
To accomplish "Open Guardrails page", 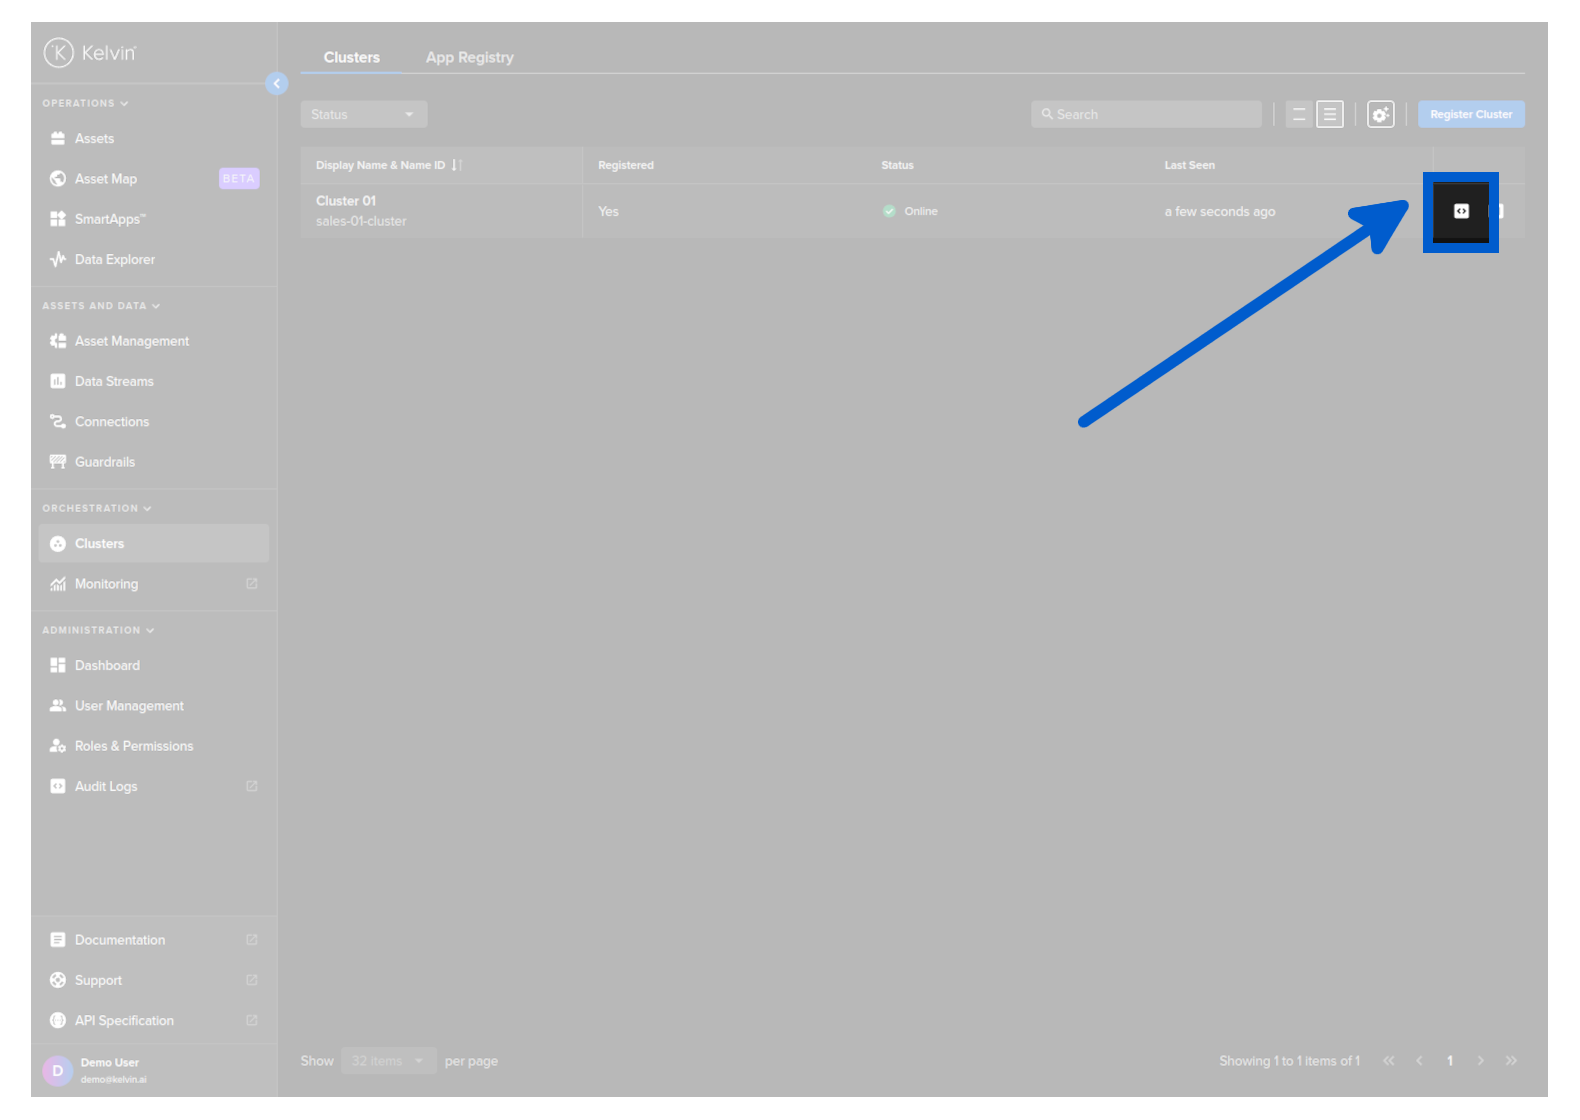I will click(x=104, y=462).
